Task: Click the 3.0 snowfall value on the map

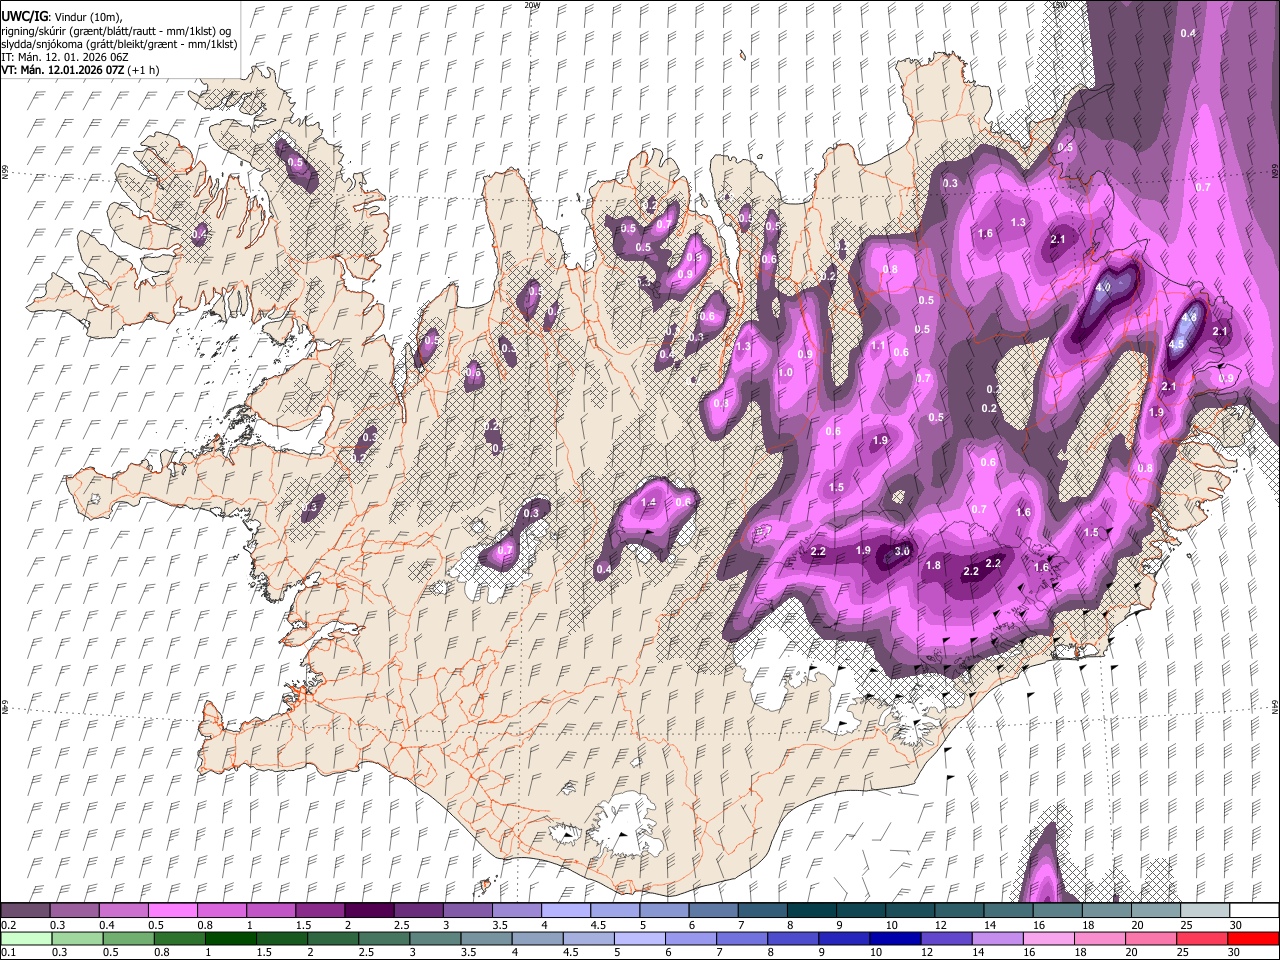Action: 902,552
